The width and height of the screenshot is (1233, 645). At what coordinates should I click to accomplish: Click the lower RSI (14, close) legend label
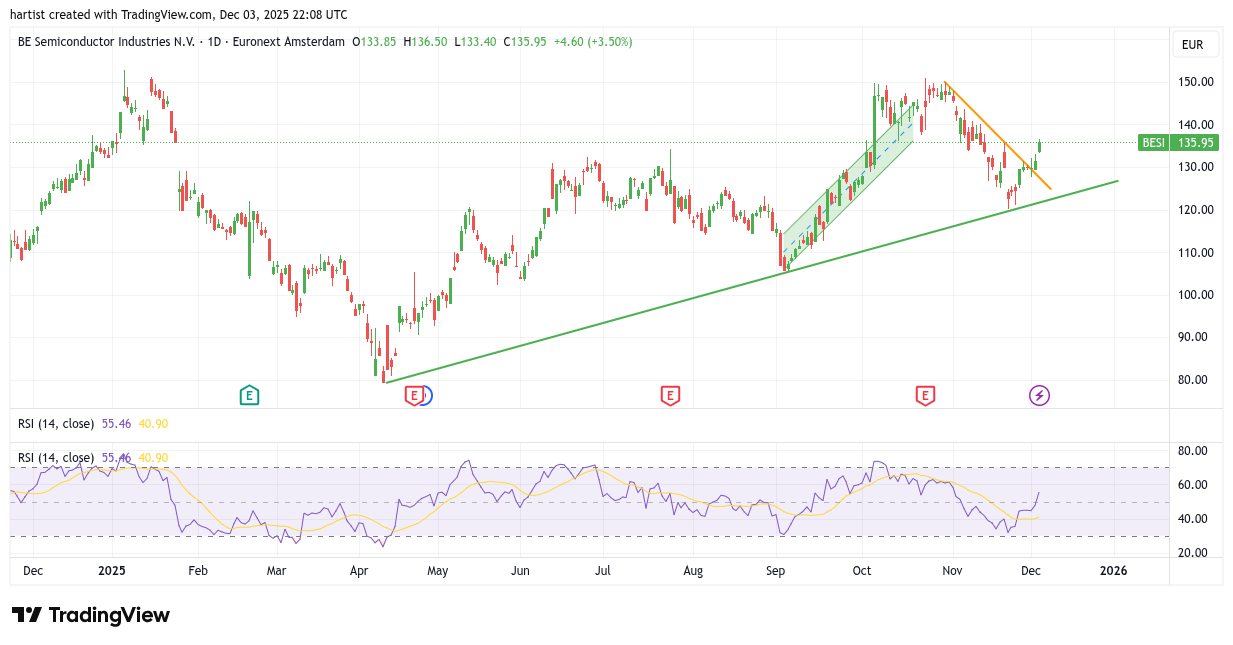[56, 458]
